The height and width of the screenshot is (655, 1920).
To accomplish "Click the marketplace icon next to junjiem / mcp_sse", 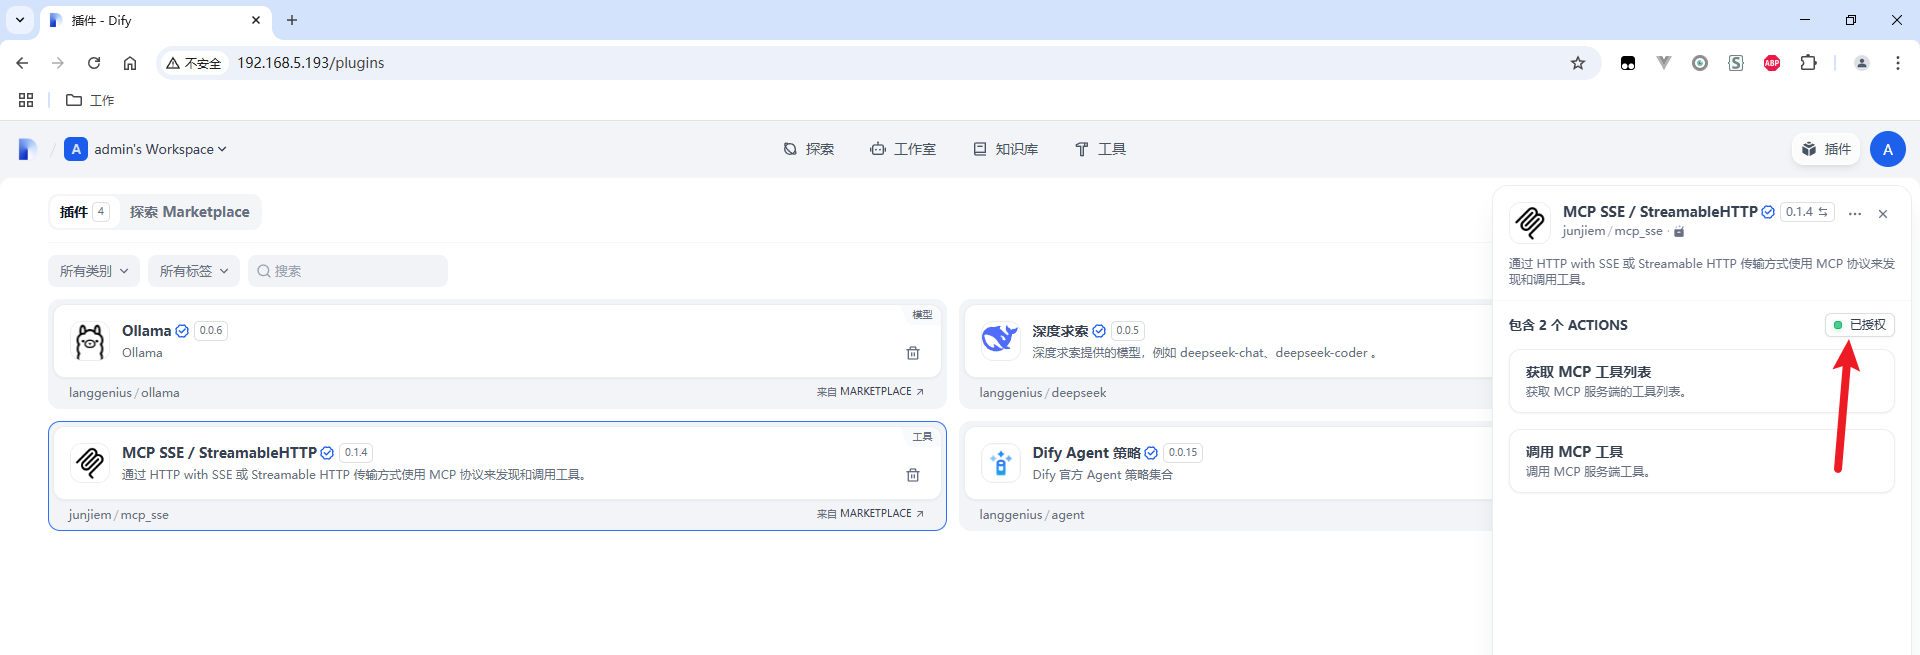I will tap(1679, 232).
